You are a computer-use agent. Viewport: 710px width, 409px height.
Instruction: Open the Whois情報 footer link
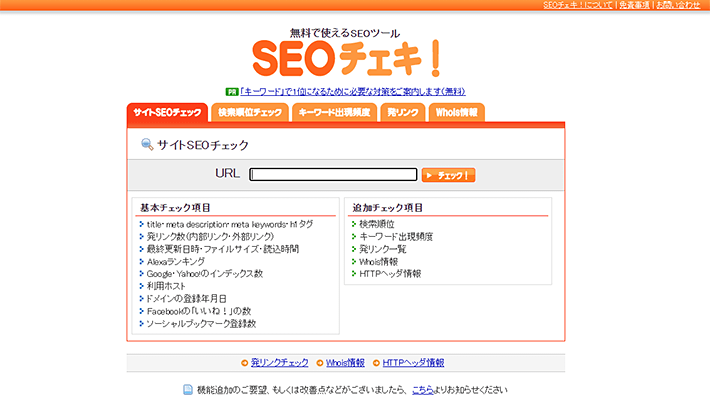[x=345, y=363]
